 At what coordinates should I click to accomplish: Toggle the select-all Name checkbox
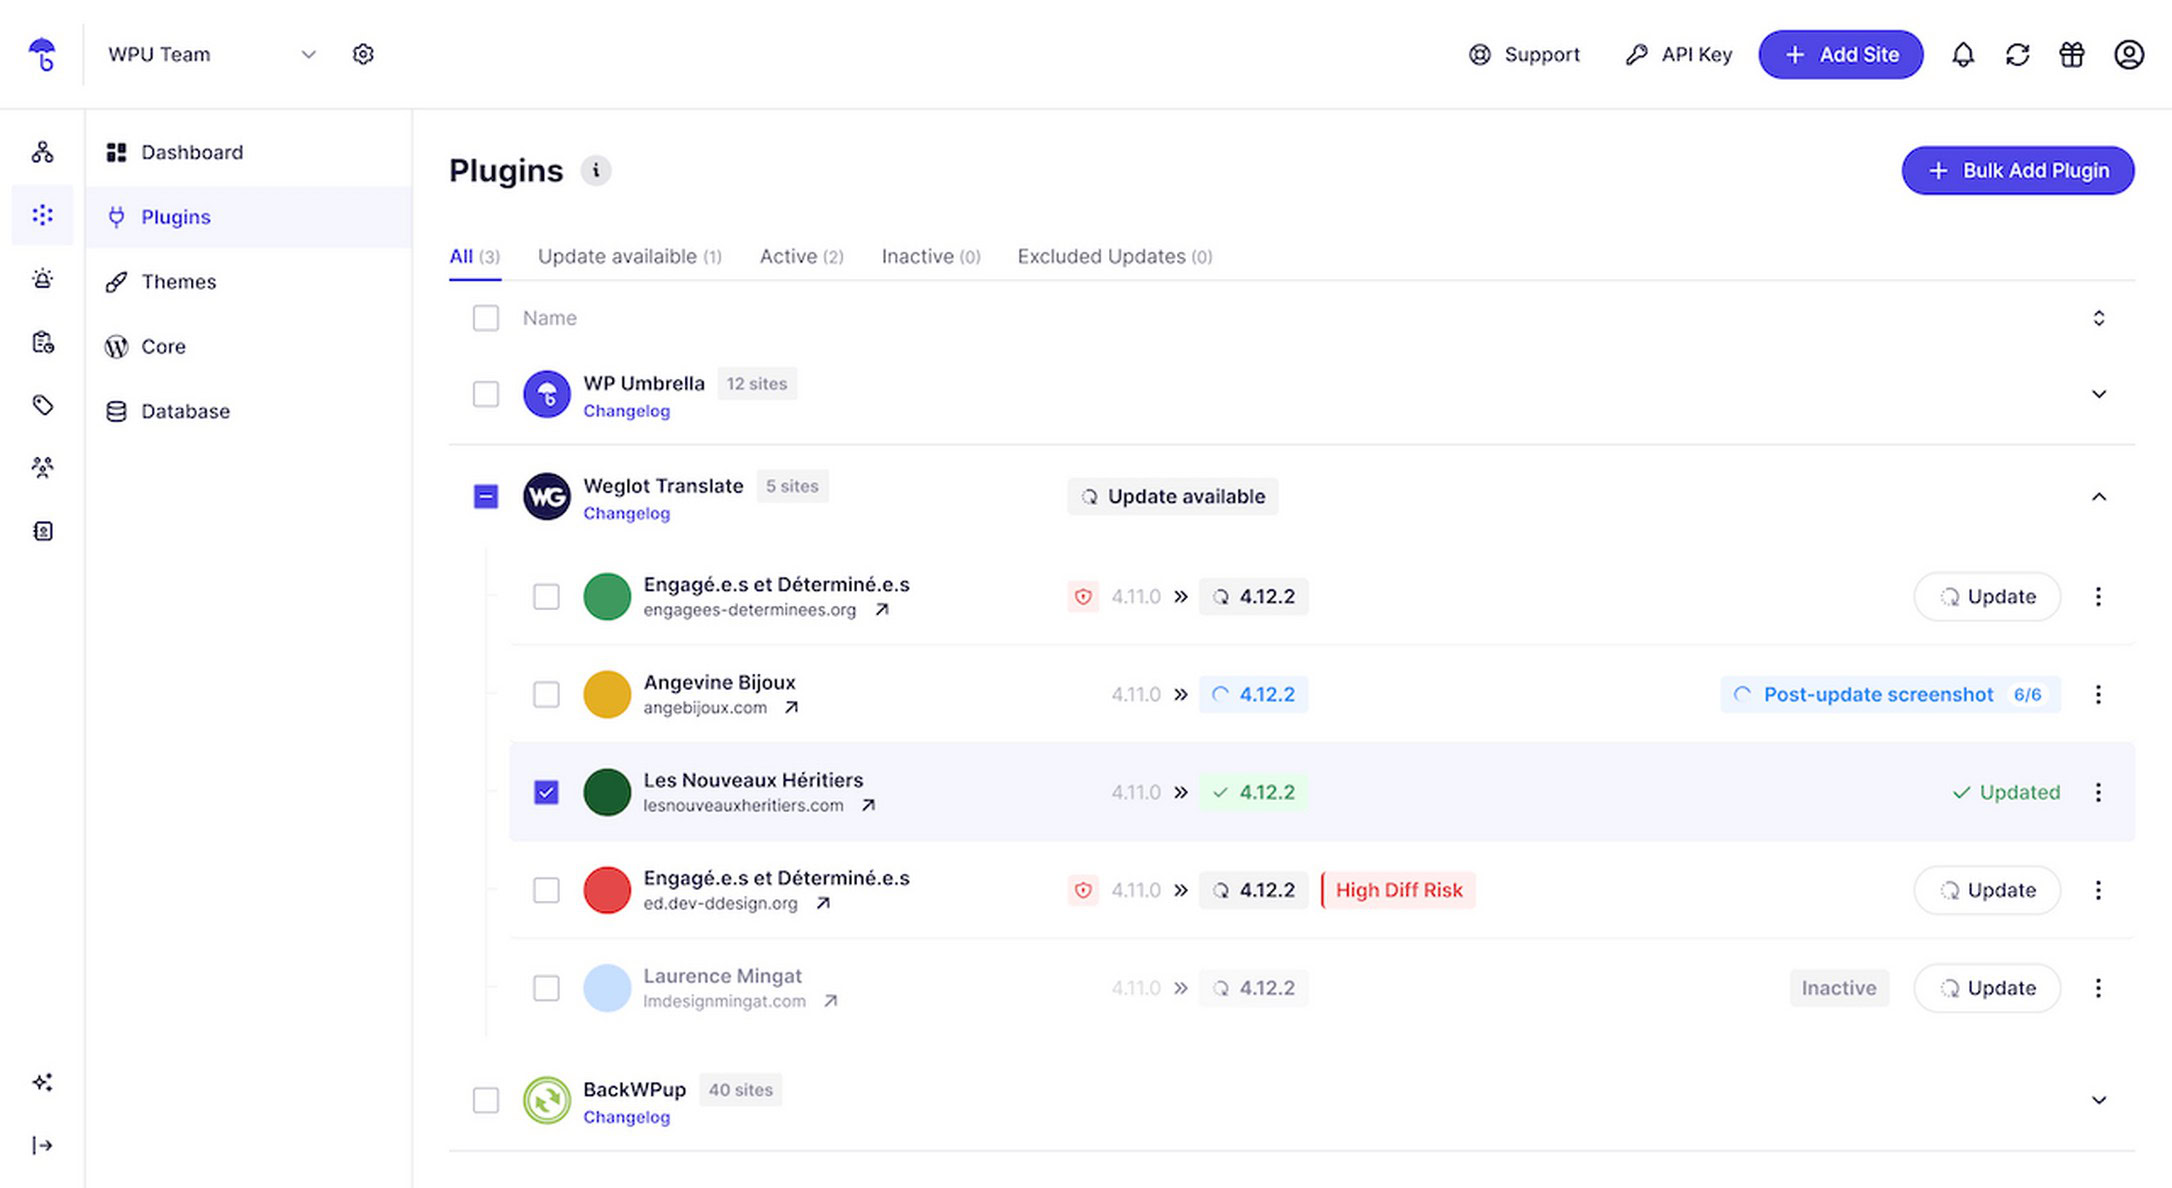[x=486, y=318]
